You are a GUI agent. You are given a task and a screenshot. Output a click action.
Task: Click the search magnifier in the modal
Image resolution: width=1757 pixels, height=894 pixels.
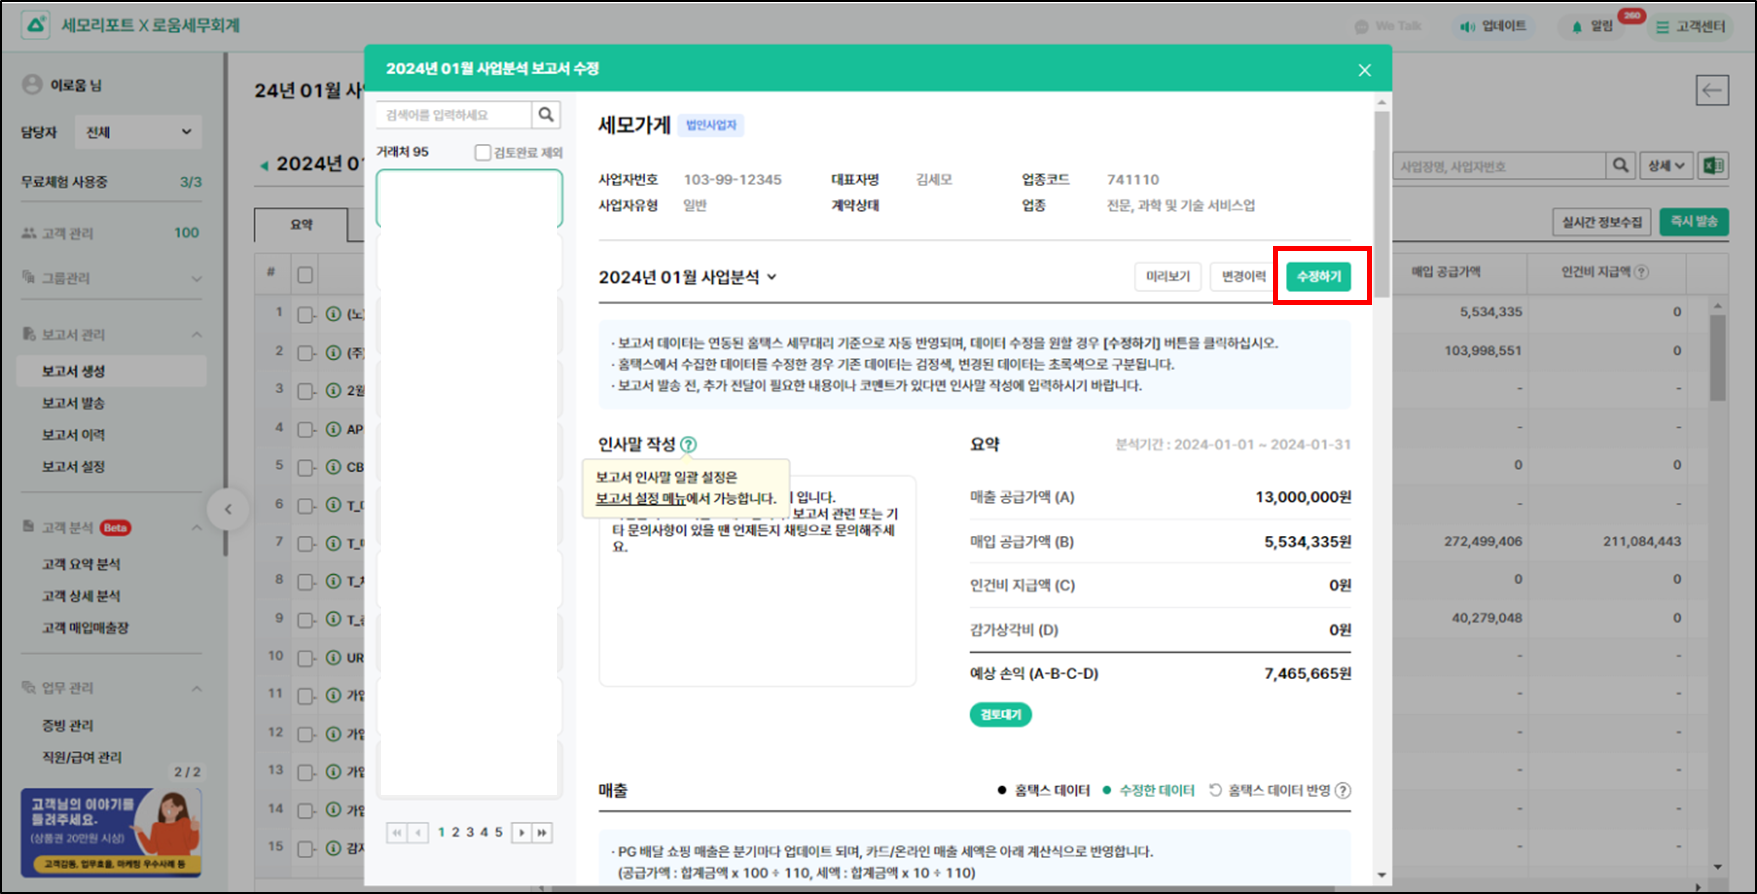pos(546,115)
